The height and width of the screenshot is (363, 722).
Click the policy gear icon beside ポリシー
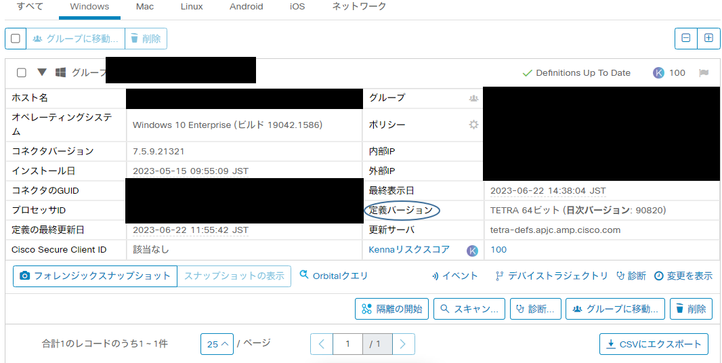[473, 124]
